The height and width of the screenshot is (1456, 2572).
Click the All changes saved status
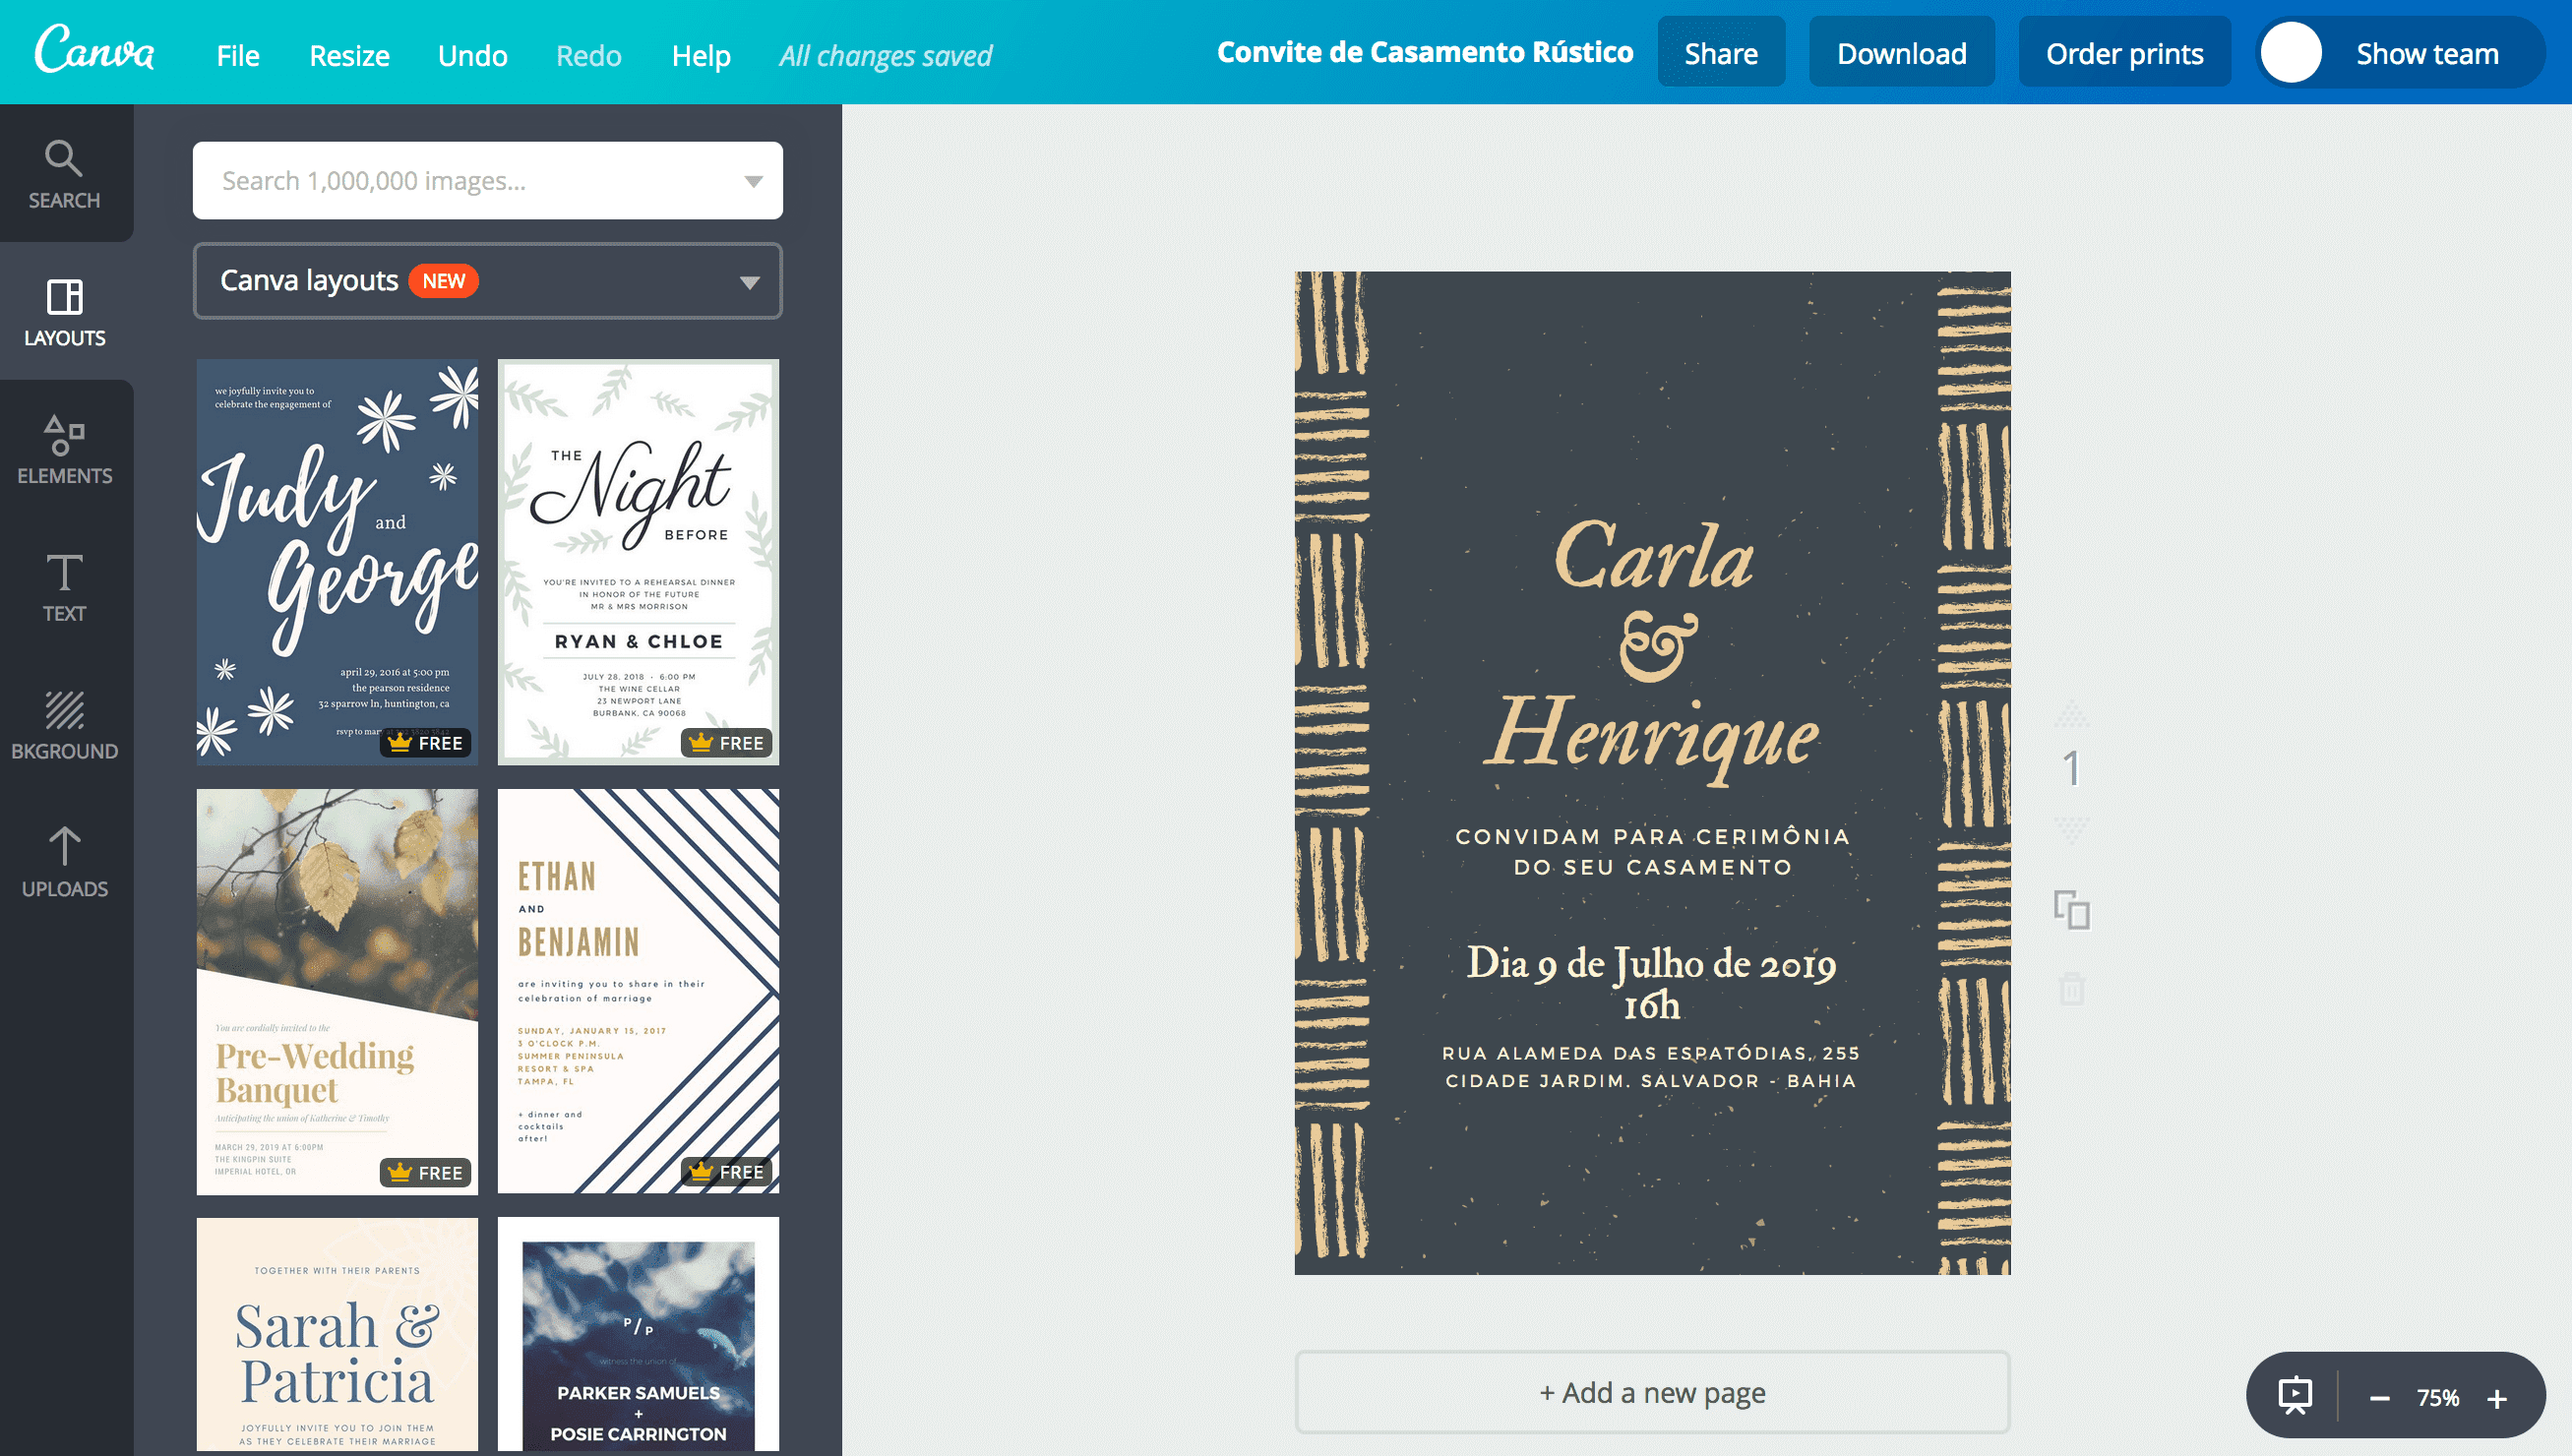[x=886, y=56]
